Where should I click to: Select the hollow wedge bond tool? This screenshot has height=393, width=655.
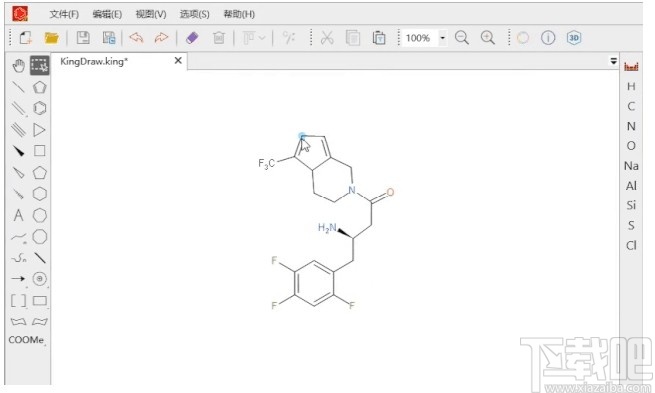click(18, 172)
